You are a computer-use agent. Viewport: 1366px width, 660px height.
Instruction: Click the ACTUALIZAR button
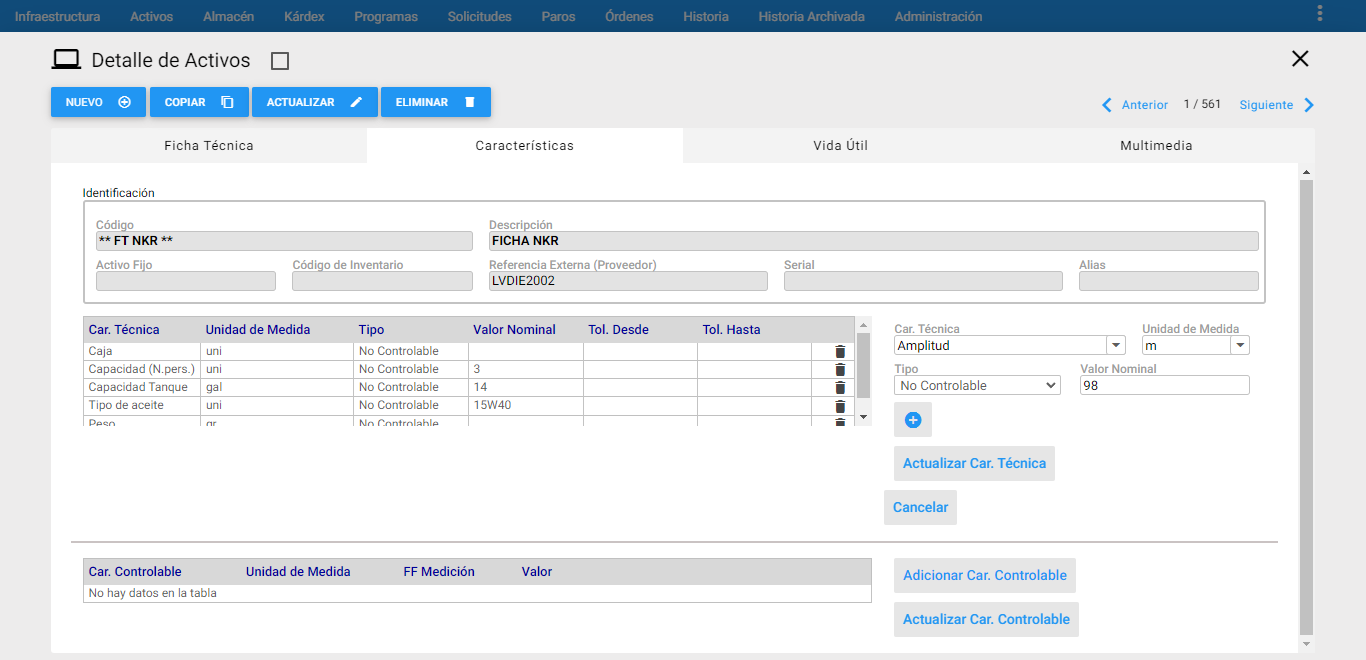[x=315, y=102]
